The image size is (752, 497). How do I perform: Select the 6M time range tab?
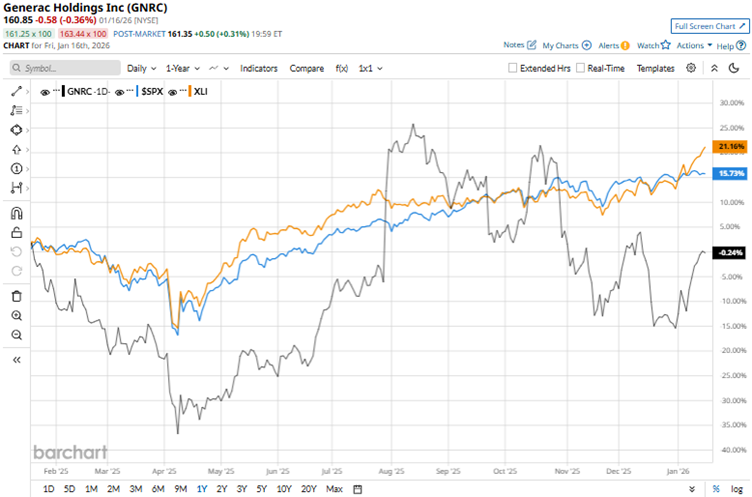point(158,489)
